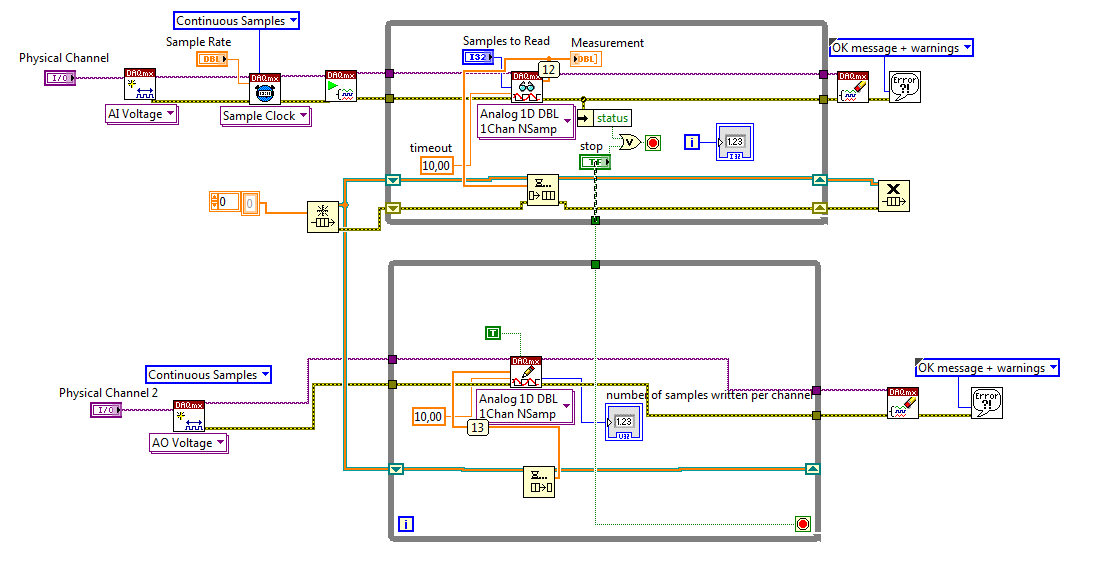Click the timeout constant 10,00 in upper loop
1104x572 pixels.
(x=436, y=166)
